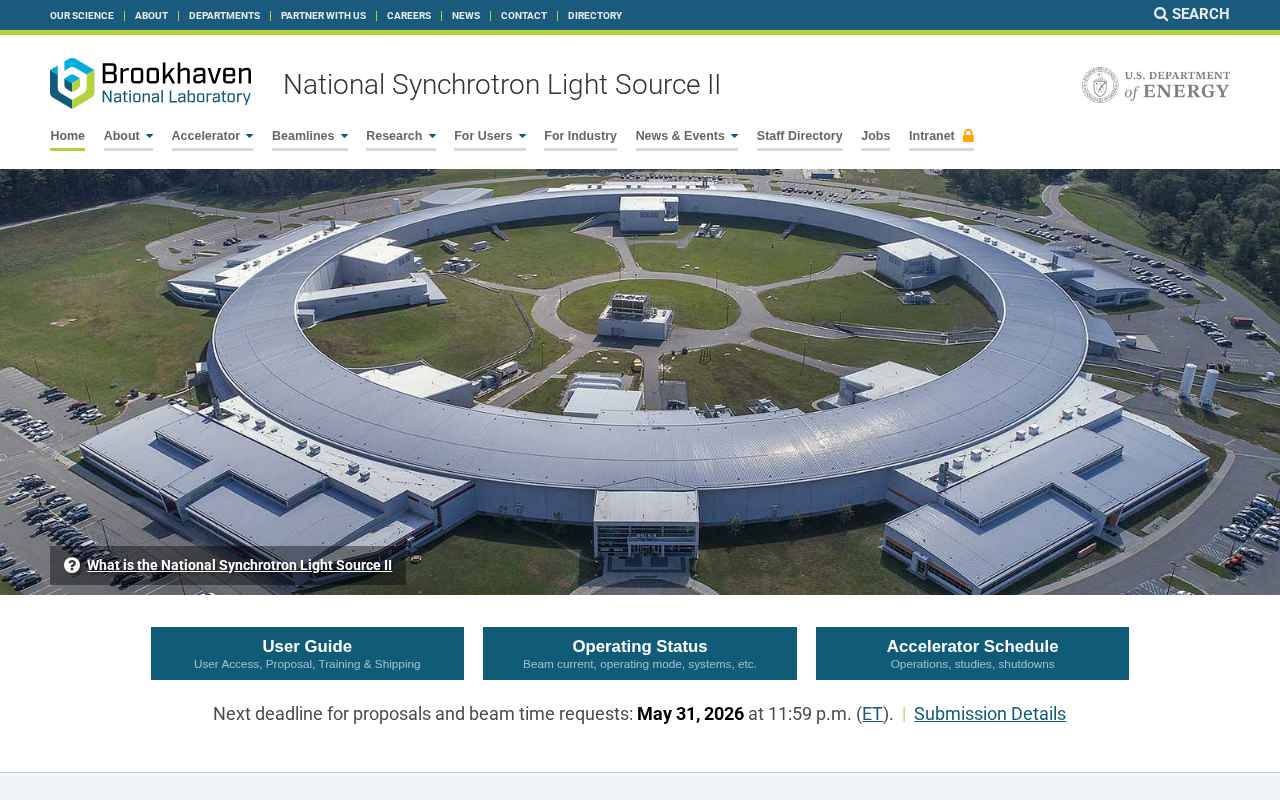The image size is (1280, 800).
Task: Click the Brookhaven National Laboratory logo
Action: [150, 83]
